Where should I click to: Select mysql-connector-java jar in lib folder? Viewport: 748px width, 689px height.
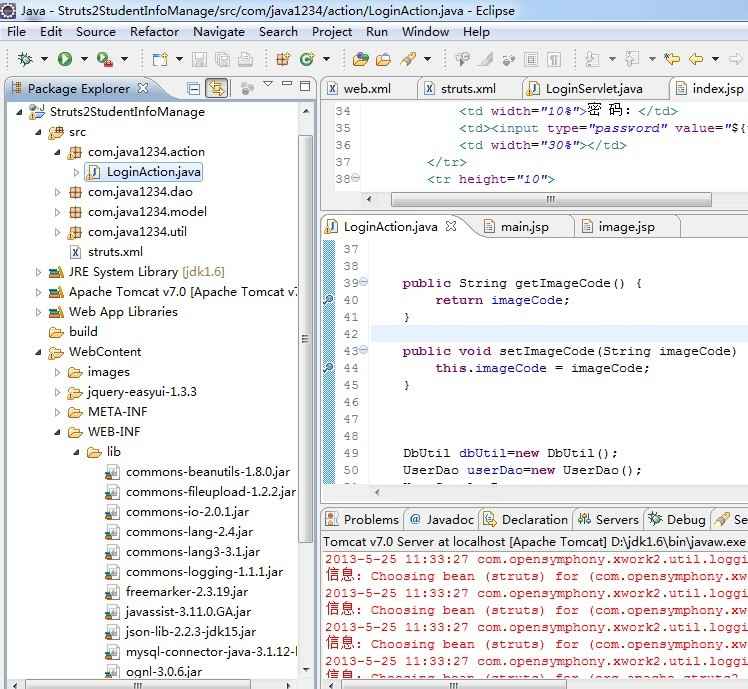point(210,652)
